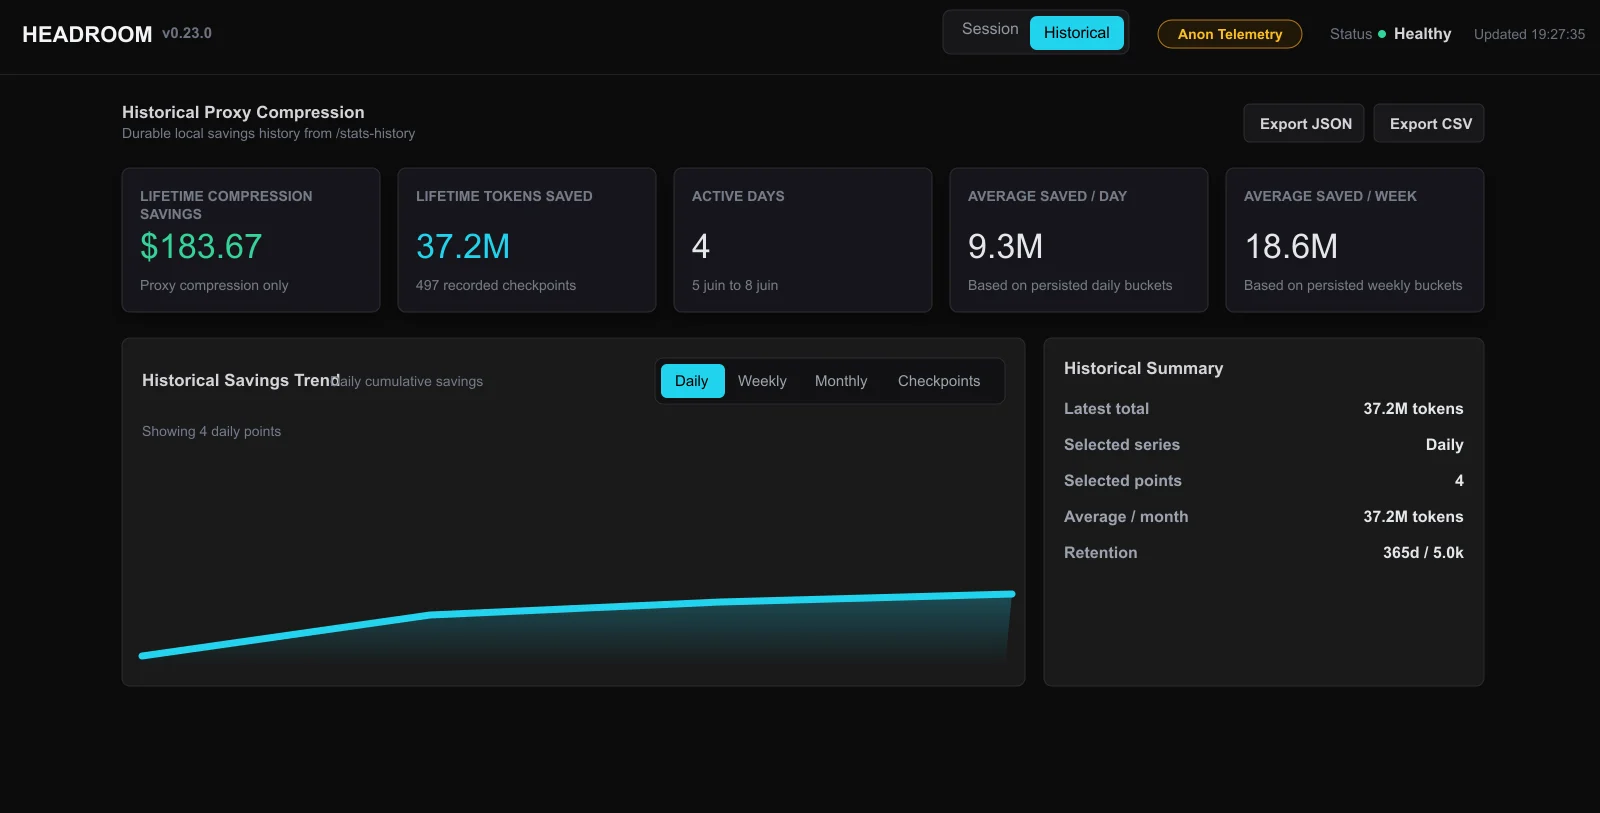Export history as JSON
This screenshot has width=1600, height=813.
coord(1305,124)
